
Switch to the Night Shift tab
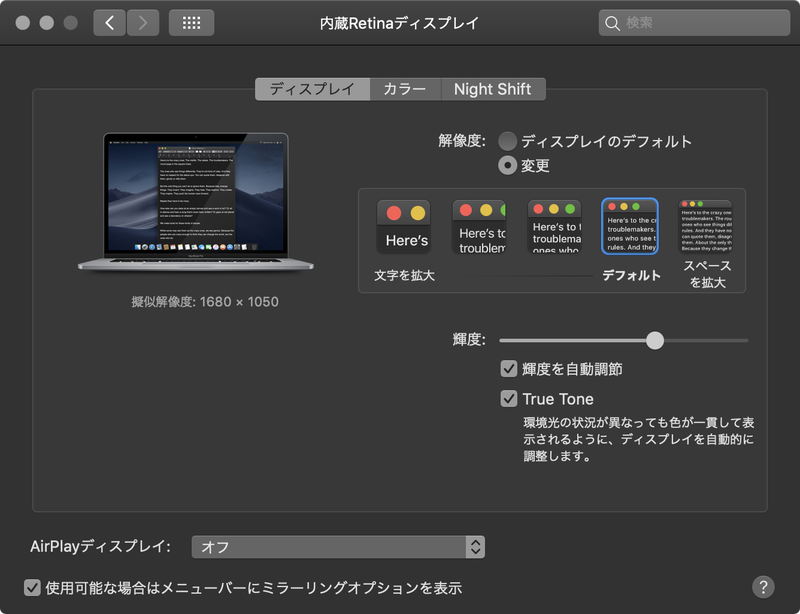pos(493,89)
